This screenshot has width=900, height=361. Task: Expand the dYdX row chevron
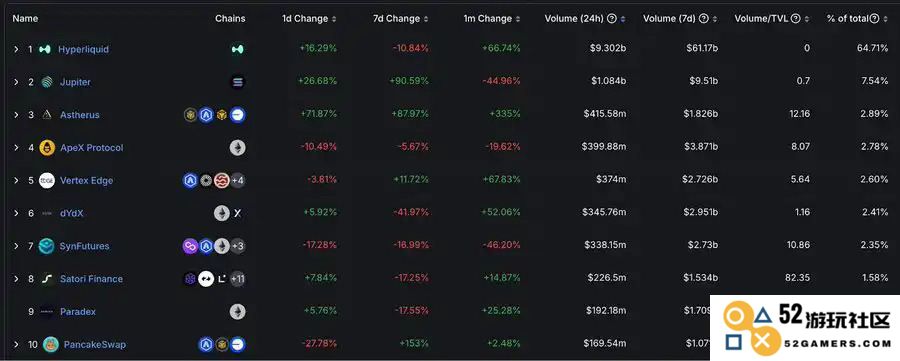tap(17, 213)
